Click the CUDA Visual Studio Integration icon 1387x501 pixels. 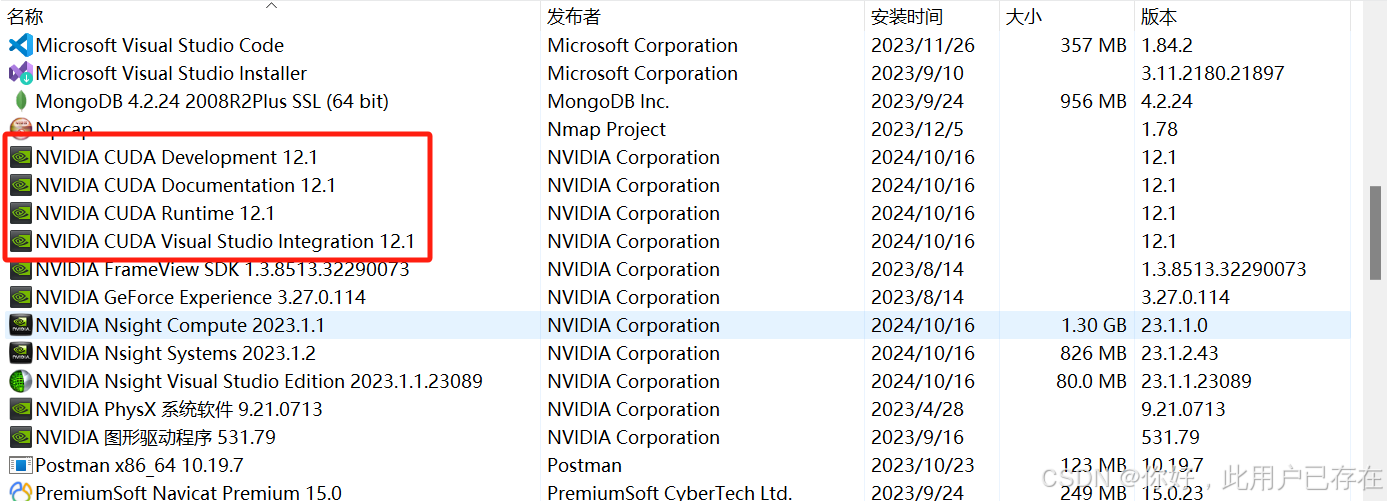coord(20,241)
